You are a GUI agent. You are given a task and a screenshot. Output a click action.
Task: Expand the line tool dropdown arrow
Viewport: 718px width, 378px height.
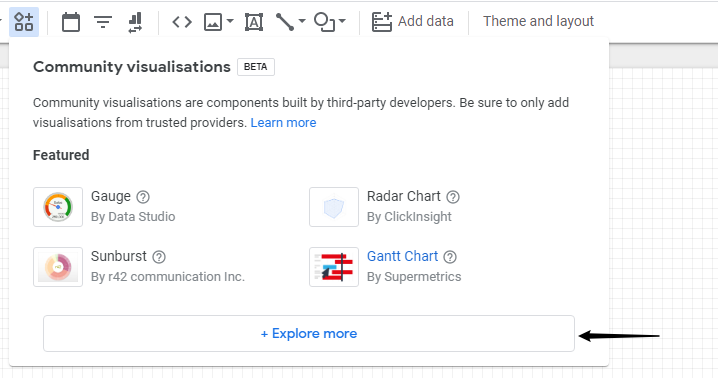coord(302,21)
